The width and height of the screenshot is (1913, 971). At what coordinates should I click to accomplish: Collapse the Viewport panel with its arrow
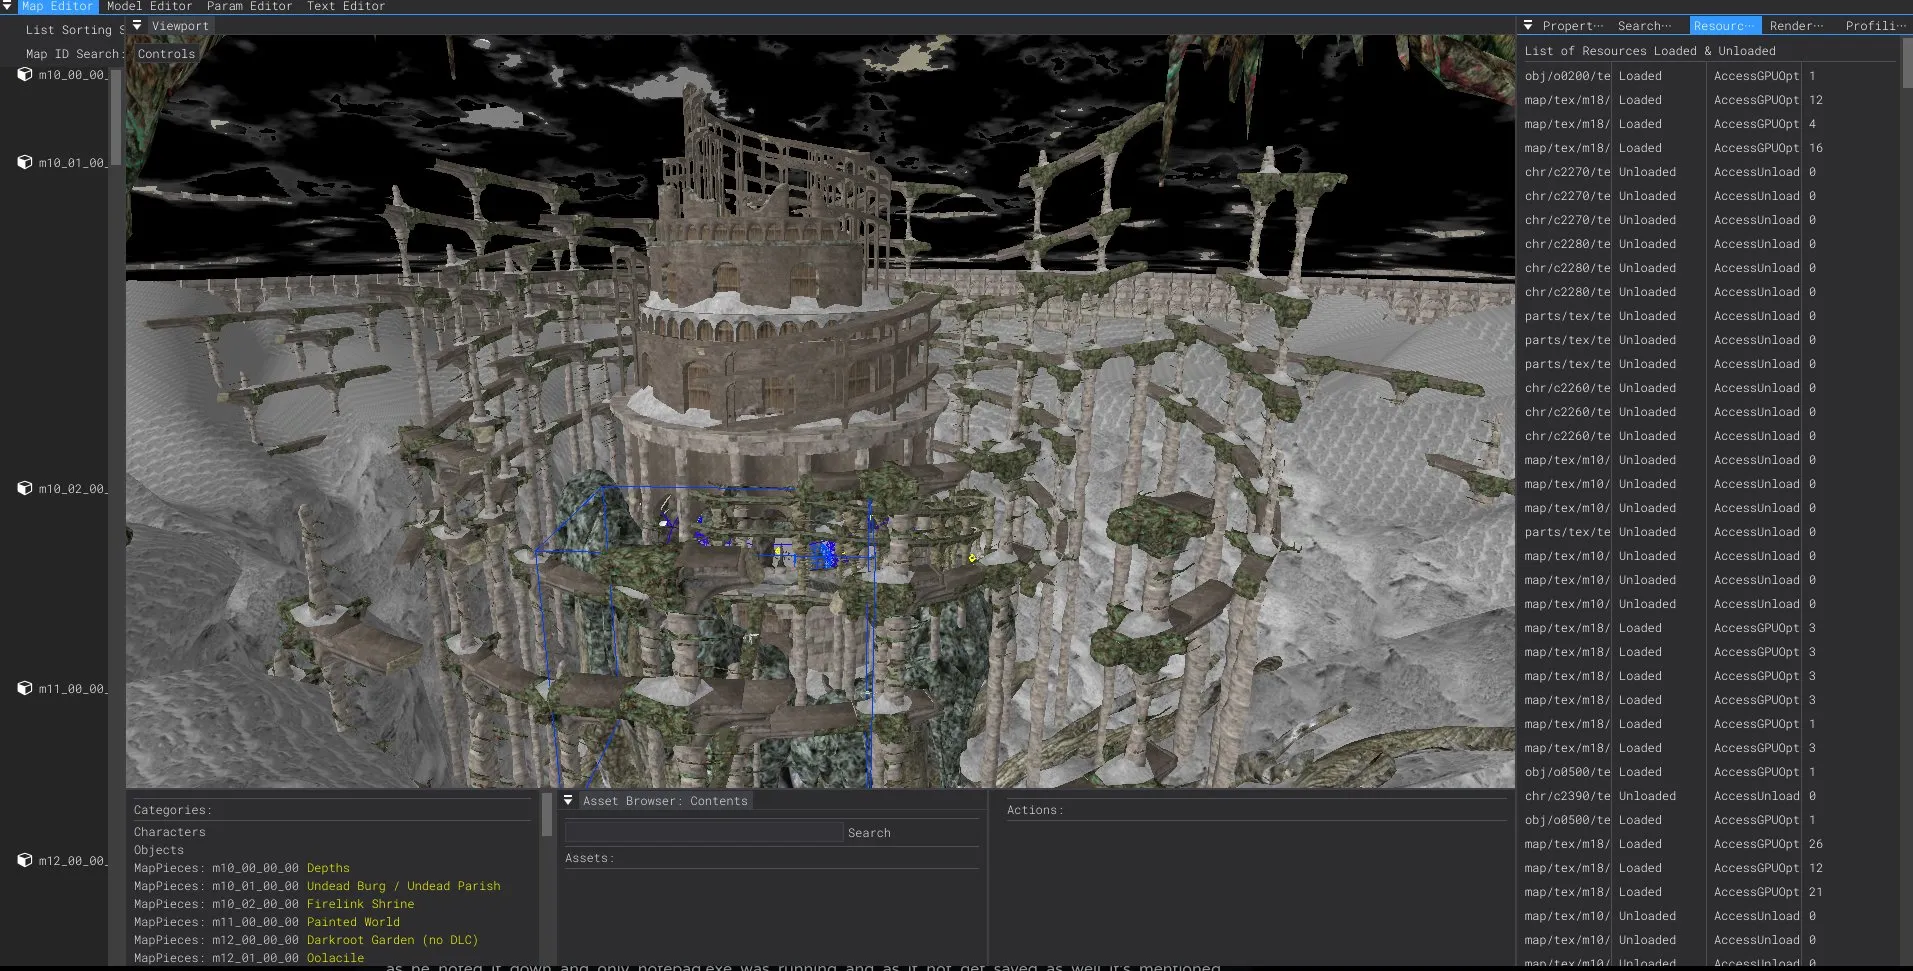[138, 25]
